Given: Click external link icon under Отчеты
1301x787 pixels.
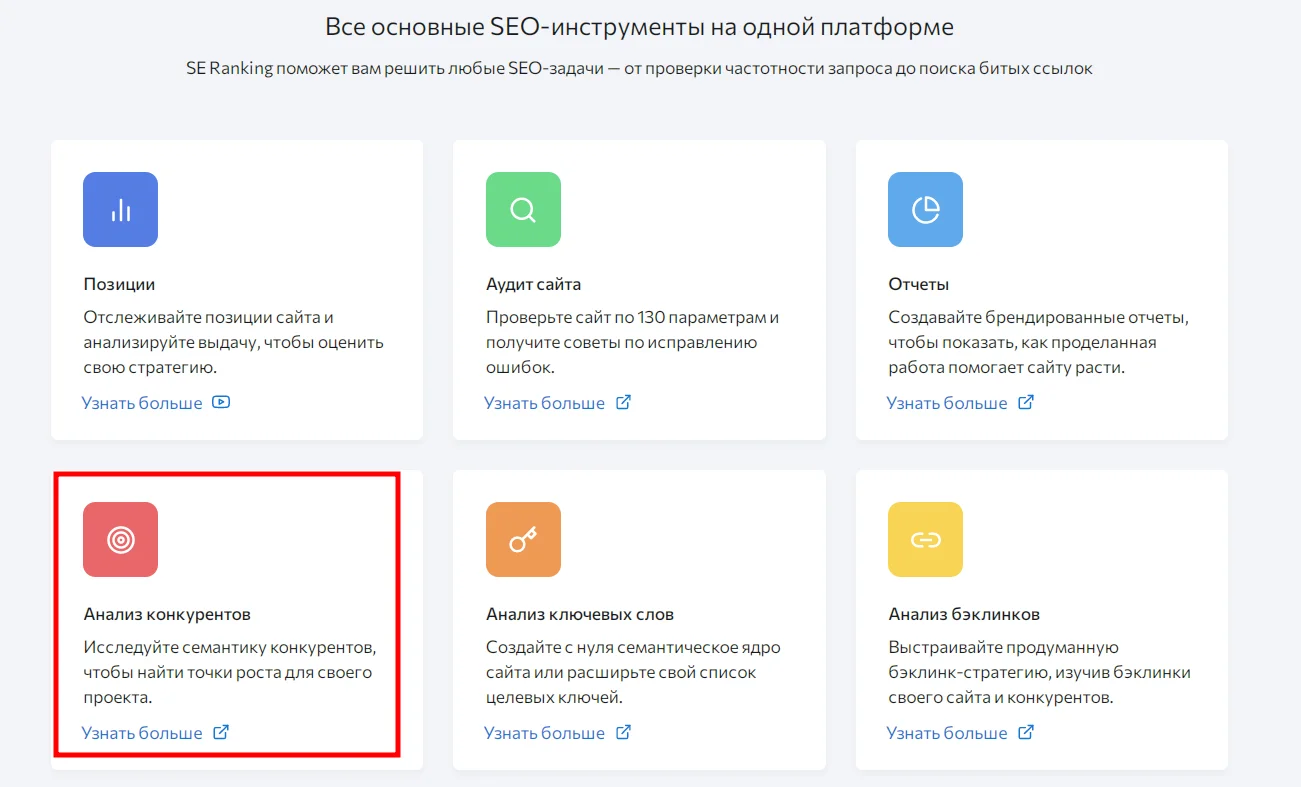Looking at the screenshot, I should [x=1025, y=403].
